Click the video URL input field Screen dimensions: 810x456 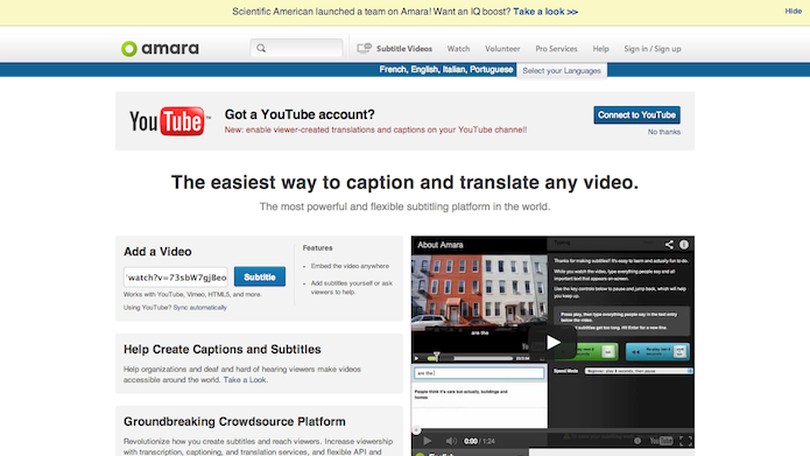tap(177, 277)
